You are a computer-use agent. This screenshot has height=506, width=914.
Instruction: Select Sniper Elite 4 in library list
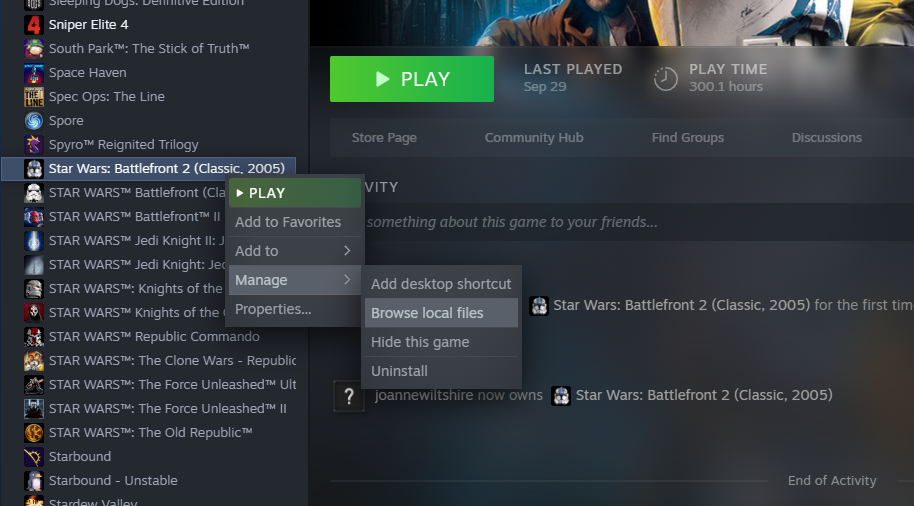[89, 24]
